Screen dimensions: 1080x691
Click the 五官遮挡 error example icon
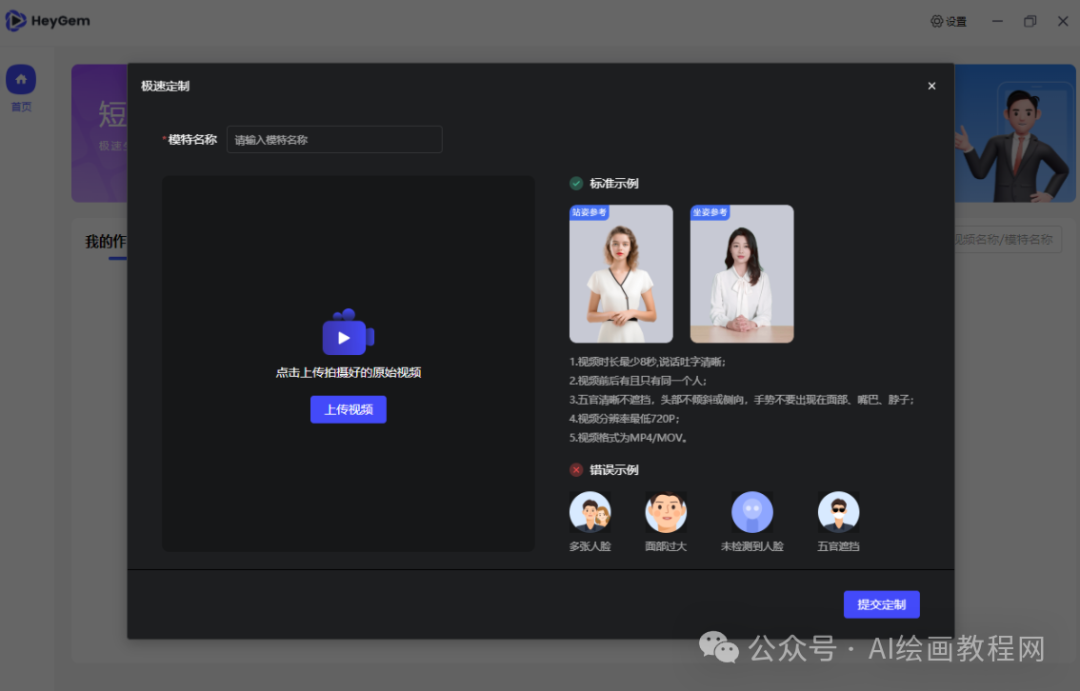tap(838, 512)
